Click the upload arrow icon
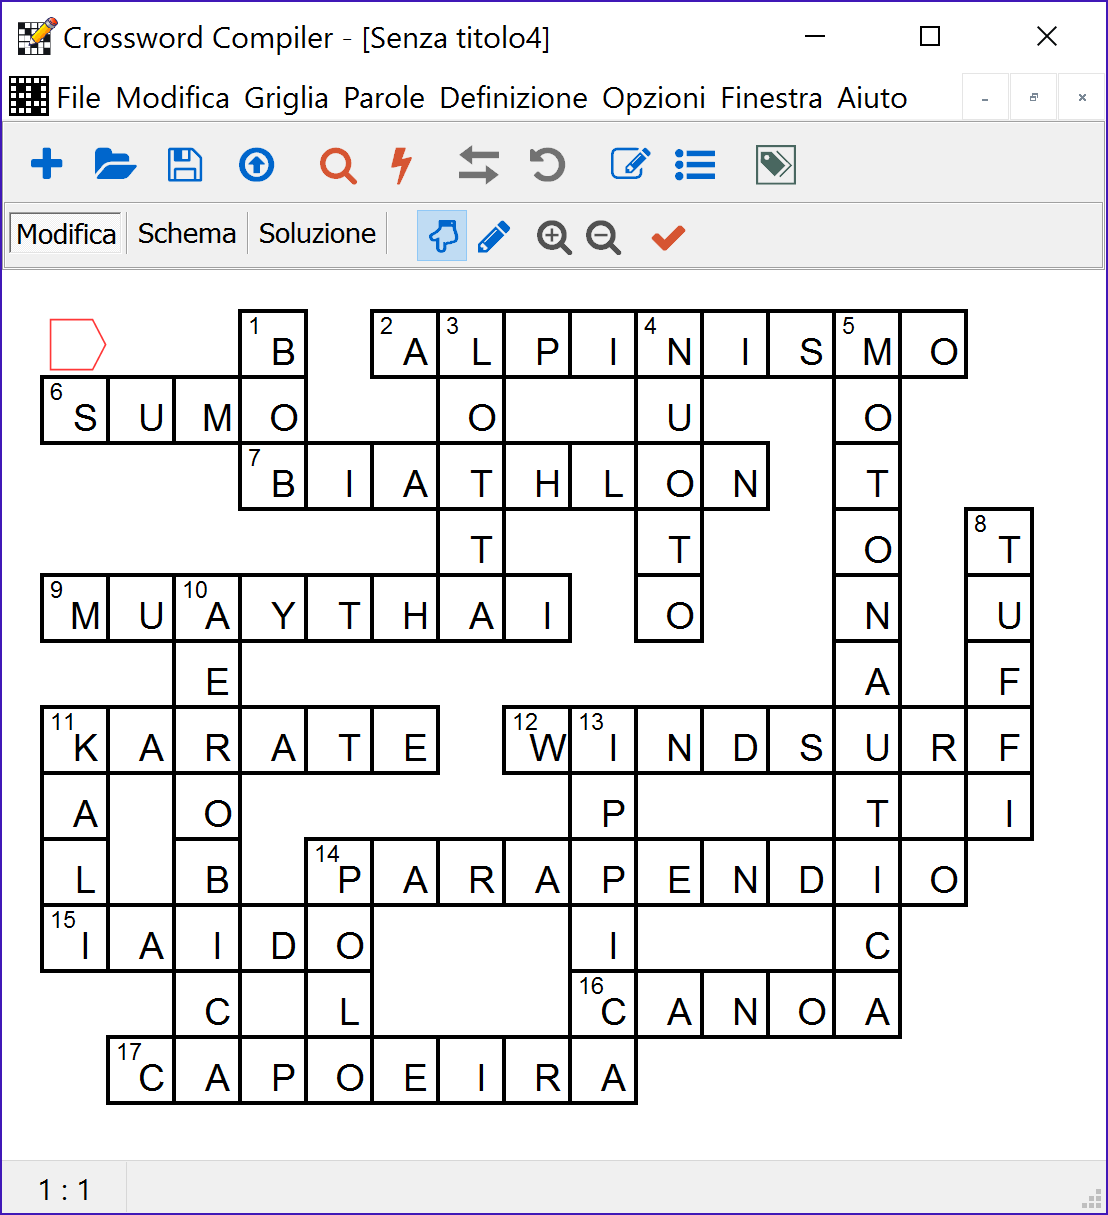The height and width of the screenshot is (1215, 1108). tap(256, 164)
